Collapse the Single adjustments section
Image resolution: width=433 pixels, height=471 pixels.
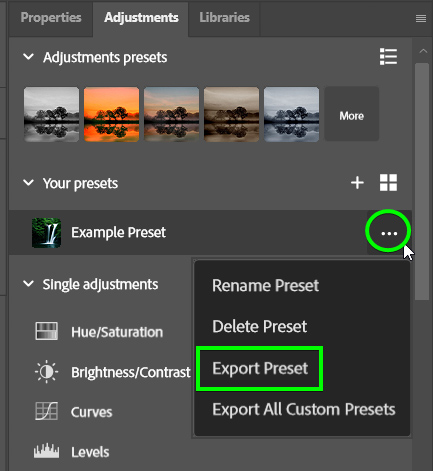pyautogui.click(x=28, y=284)
